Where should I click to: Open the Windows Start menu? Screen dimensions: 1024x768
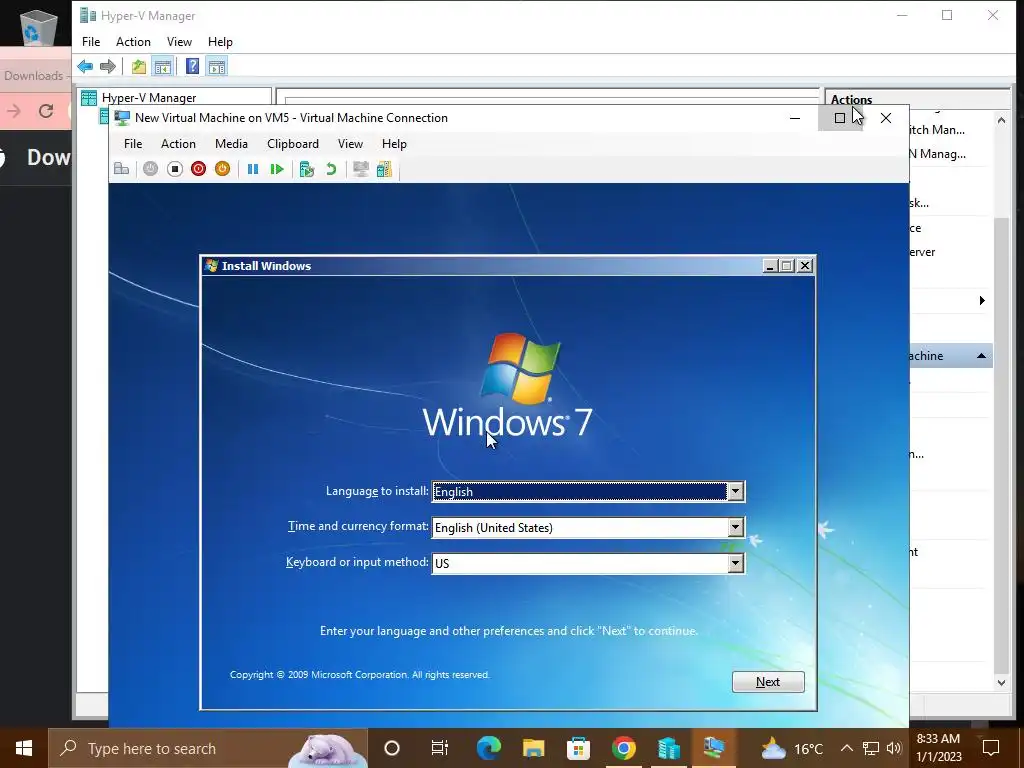(24, 748)
